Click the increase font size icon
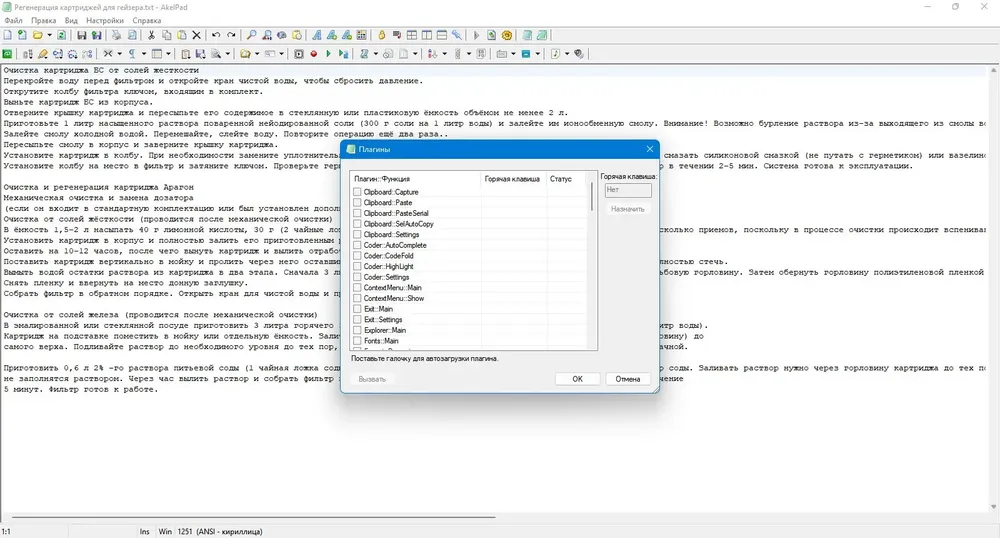Viewport: 1000px width, 538px height. pos(332,36)
